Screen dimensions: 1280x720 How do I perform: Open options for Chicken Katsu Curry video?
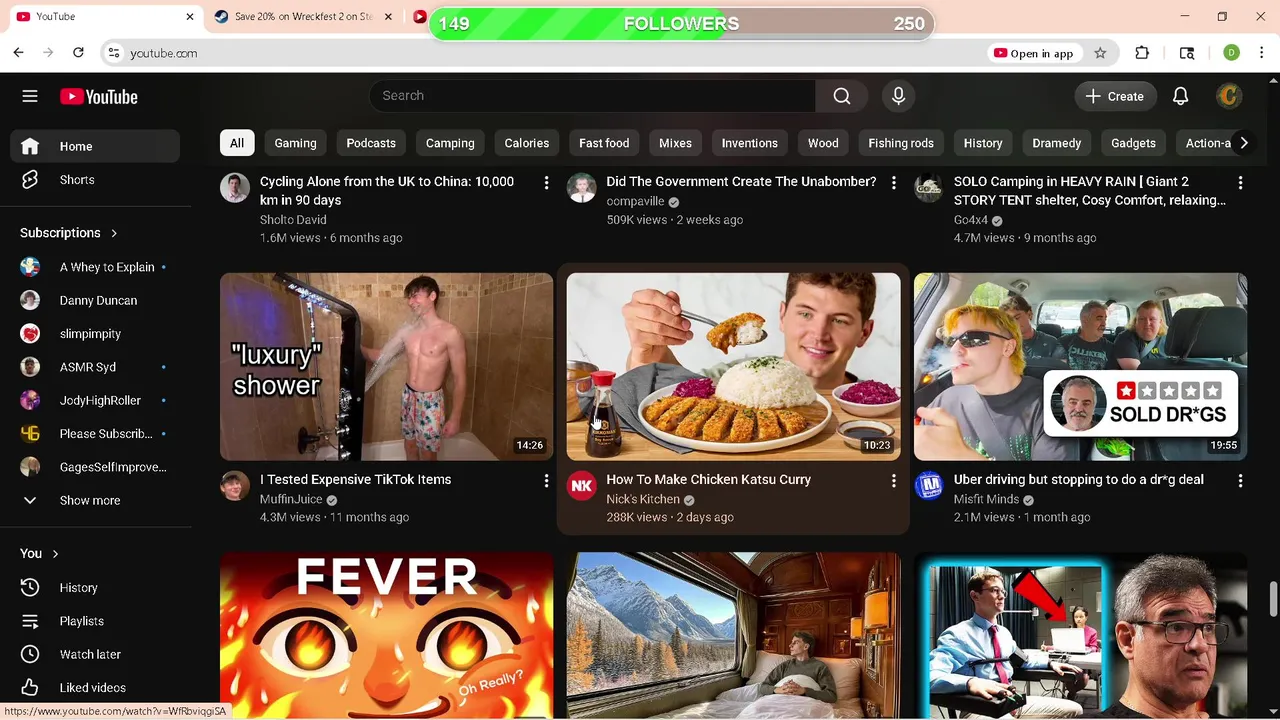893,481
